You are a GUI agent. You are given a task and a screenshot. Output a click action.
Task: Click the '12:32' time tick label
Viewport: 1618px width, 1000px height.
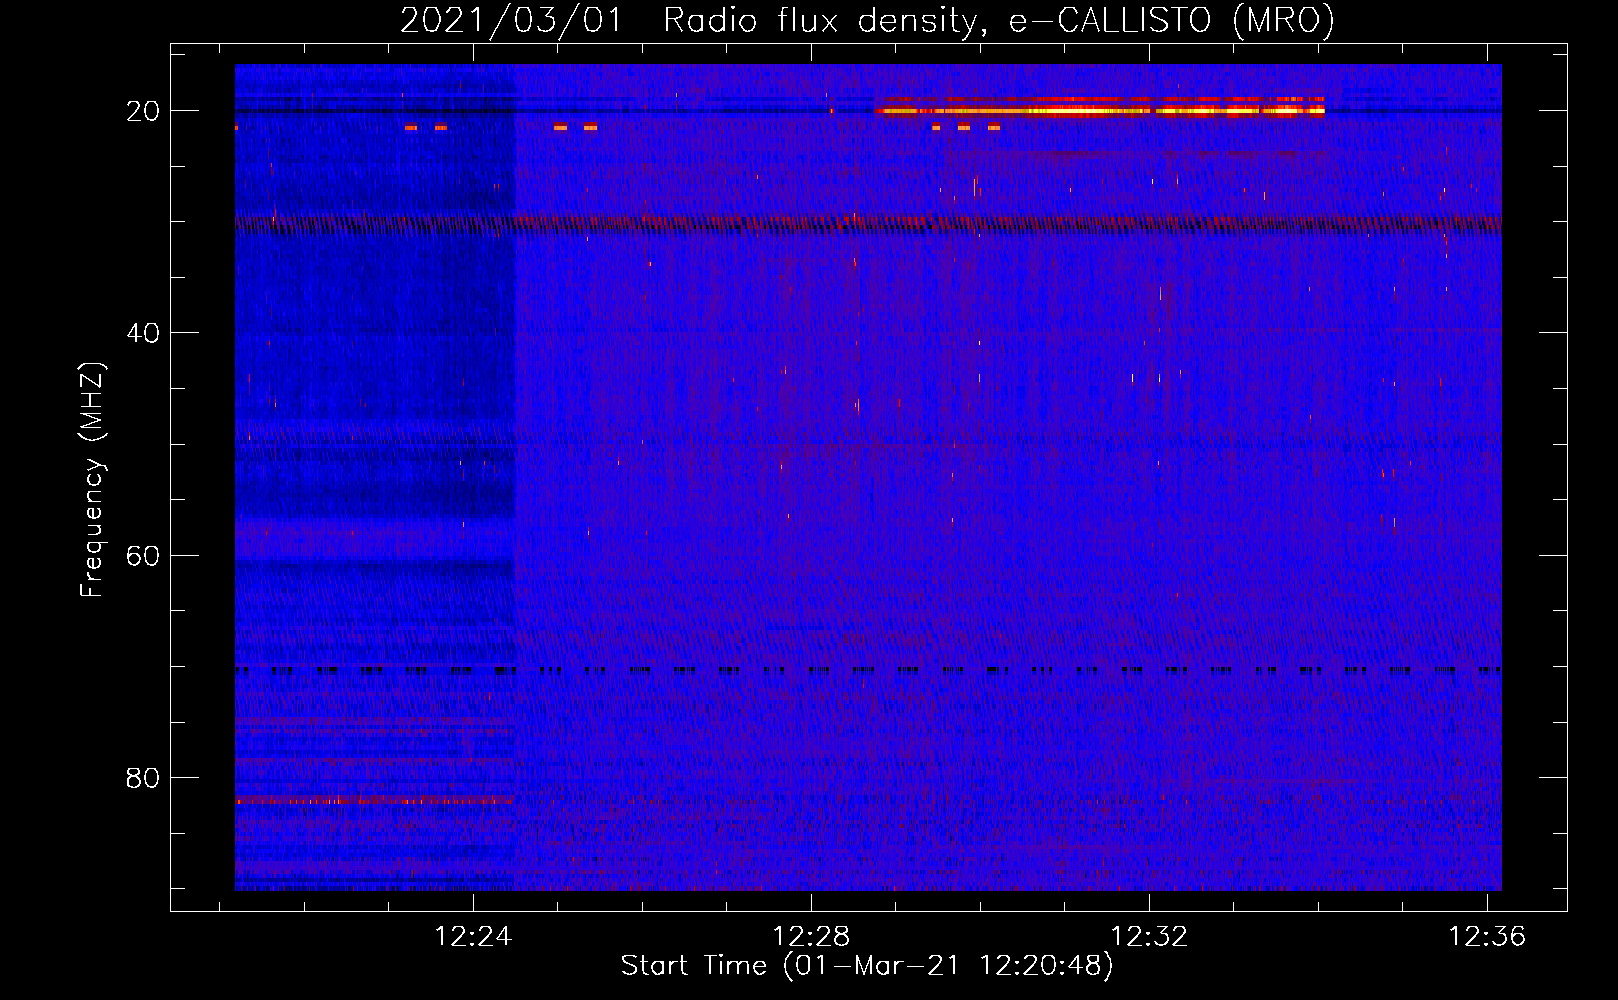coord(1149,936)
